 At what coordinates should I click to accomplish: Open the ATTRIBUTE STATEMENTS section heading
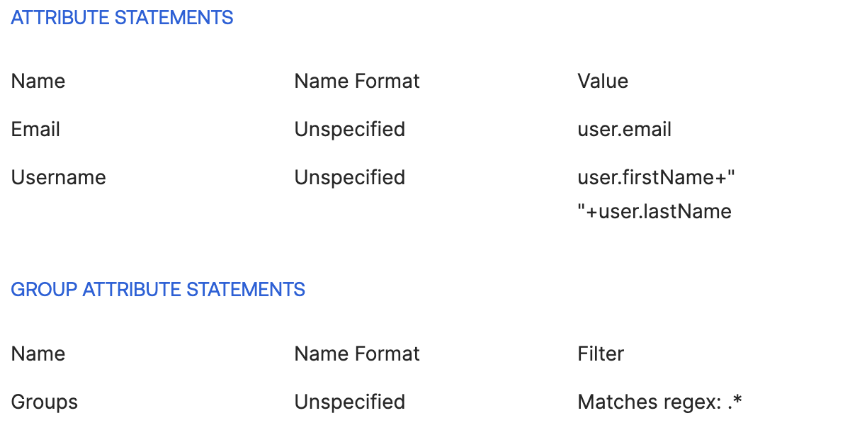pos(122,18)
